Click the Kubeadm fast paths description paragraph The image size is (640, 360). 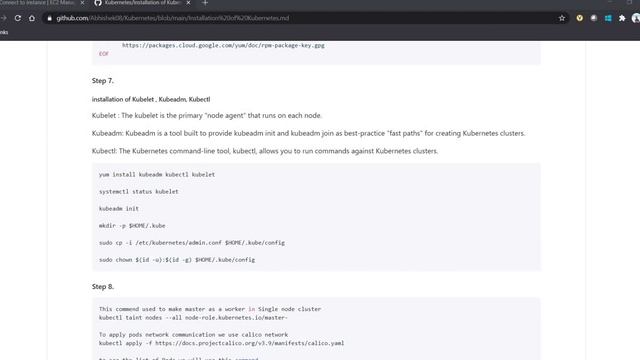click(x=308, y=133)
